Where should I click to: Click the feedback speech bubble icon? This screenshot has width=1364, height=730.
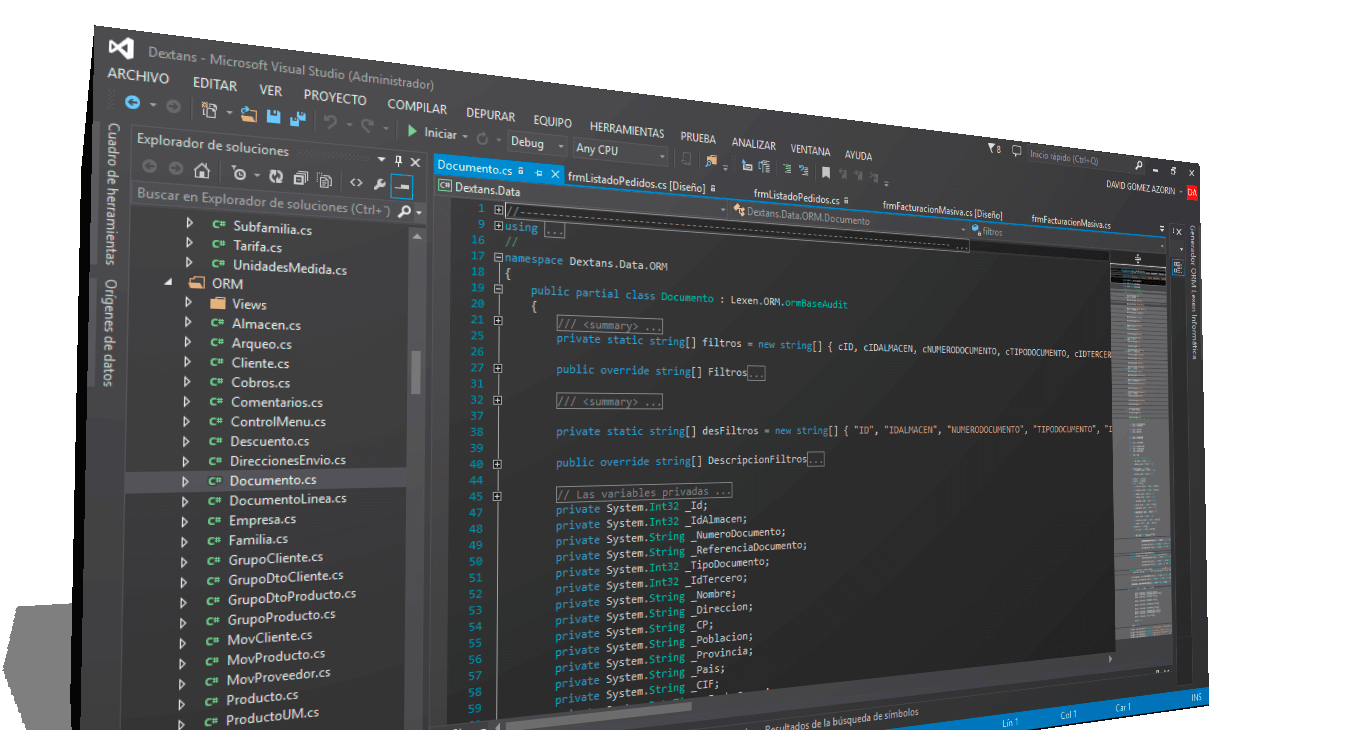[1016, 152]
